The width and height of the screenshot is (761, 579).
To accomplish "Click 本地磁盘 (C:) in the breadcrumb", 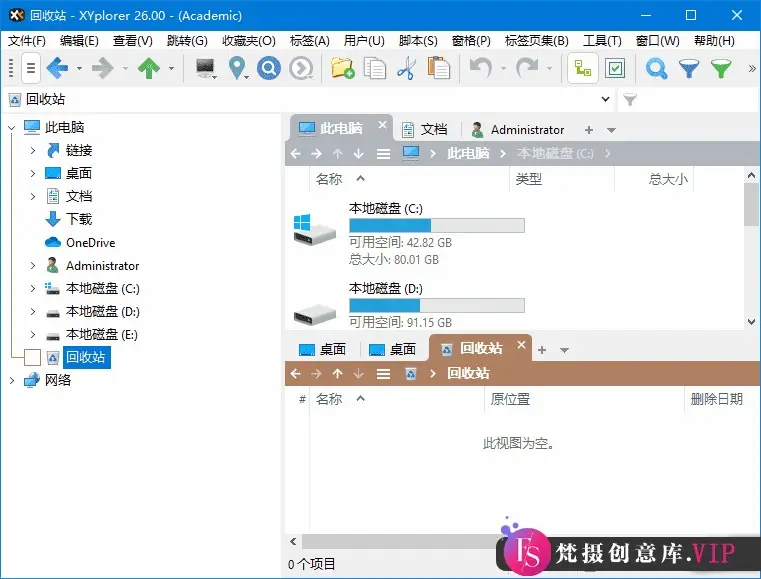I will click(x=555, y=153).
